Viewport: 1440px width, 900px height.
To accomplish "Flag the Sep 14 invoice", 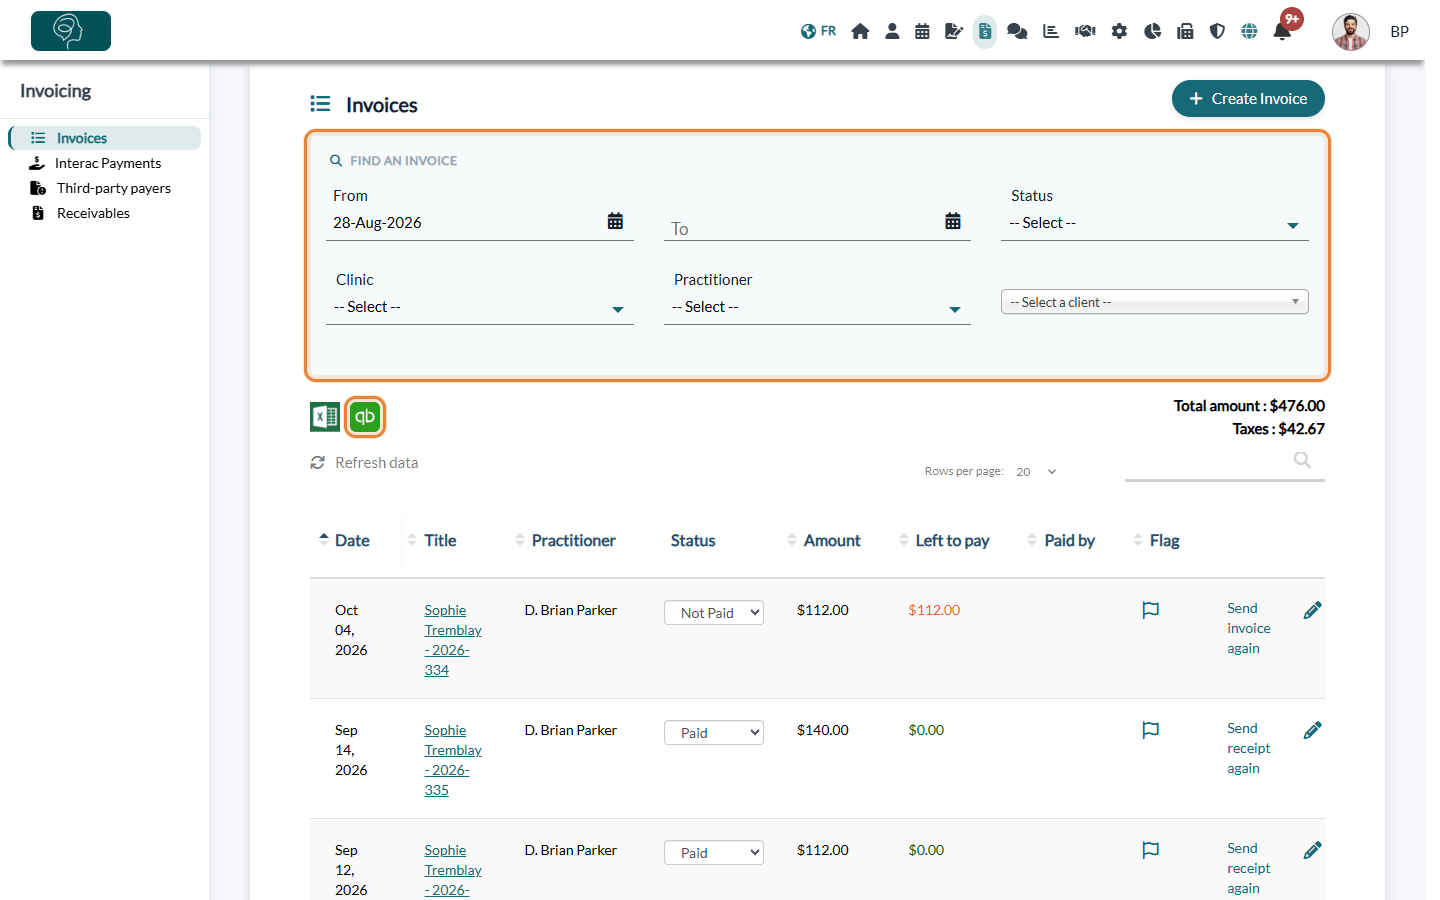I will [1151, 730].
